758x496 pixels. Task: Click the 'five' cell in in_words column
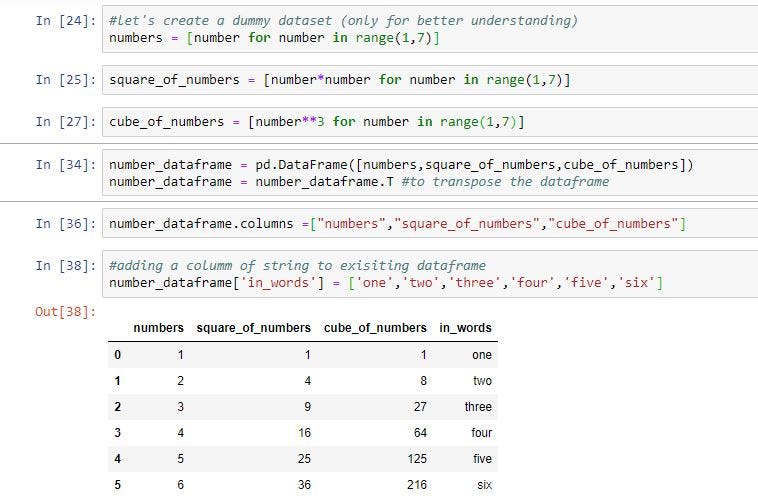click(482, 459)
